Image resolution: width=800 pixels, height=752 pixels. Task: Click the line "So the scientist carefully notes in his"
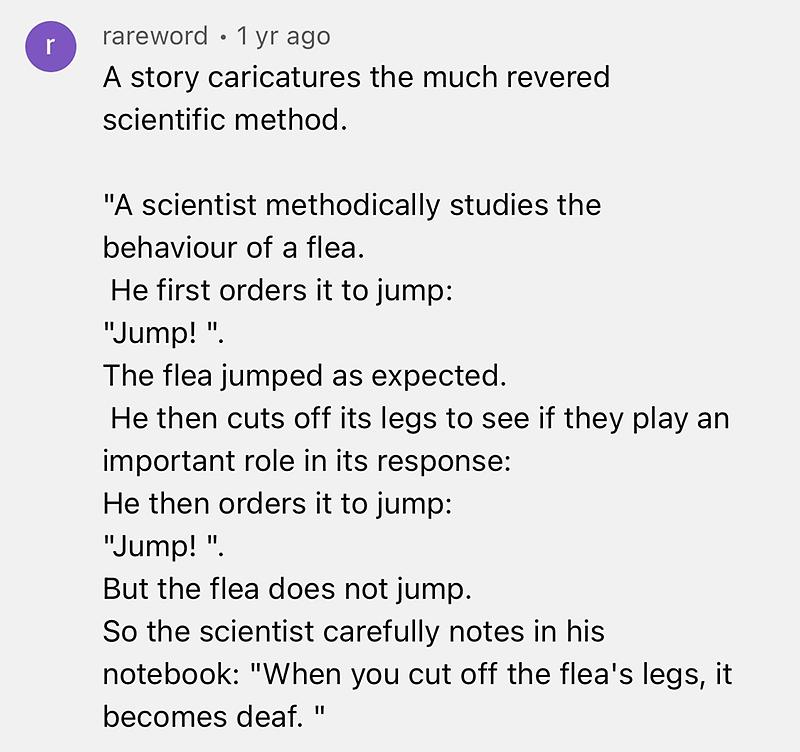tap(353, 632)
